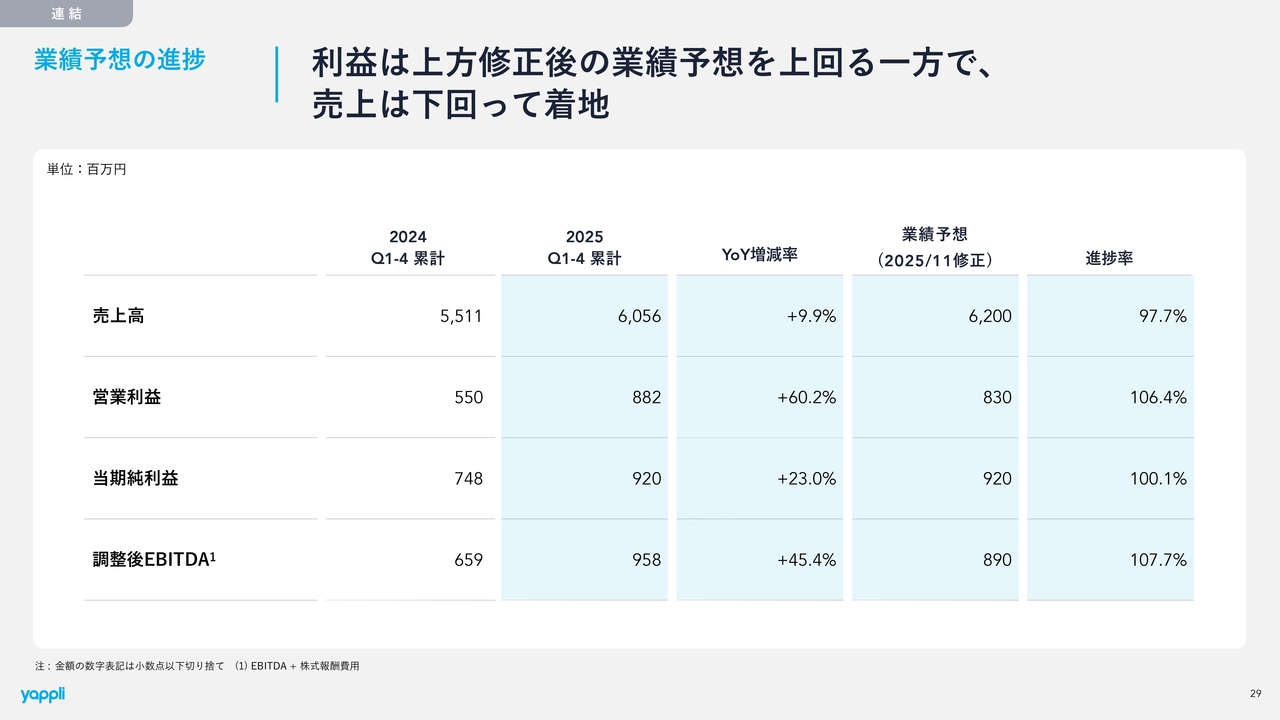The height and width of the screenshot is (720, 1280).
Task: Select the 当期純利益 row label
Action: pos(136,478)
